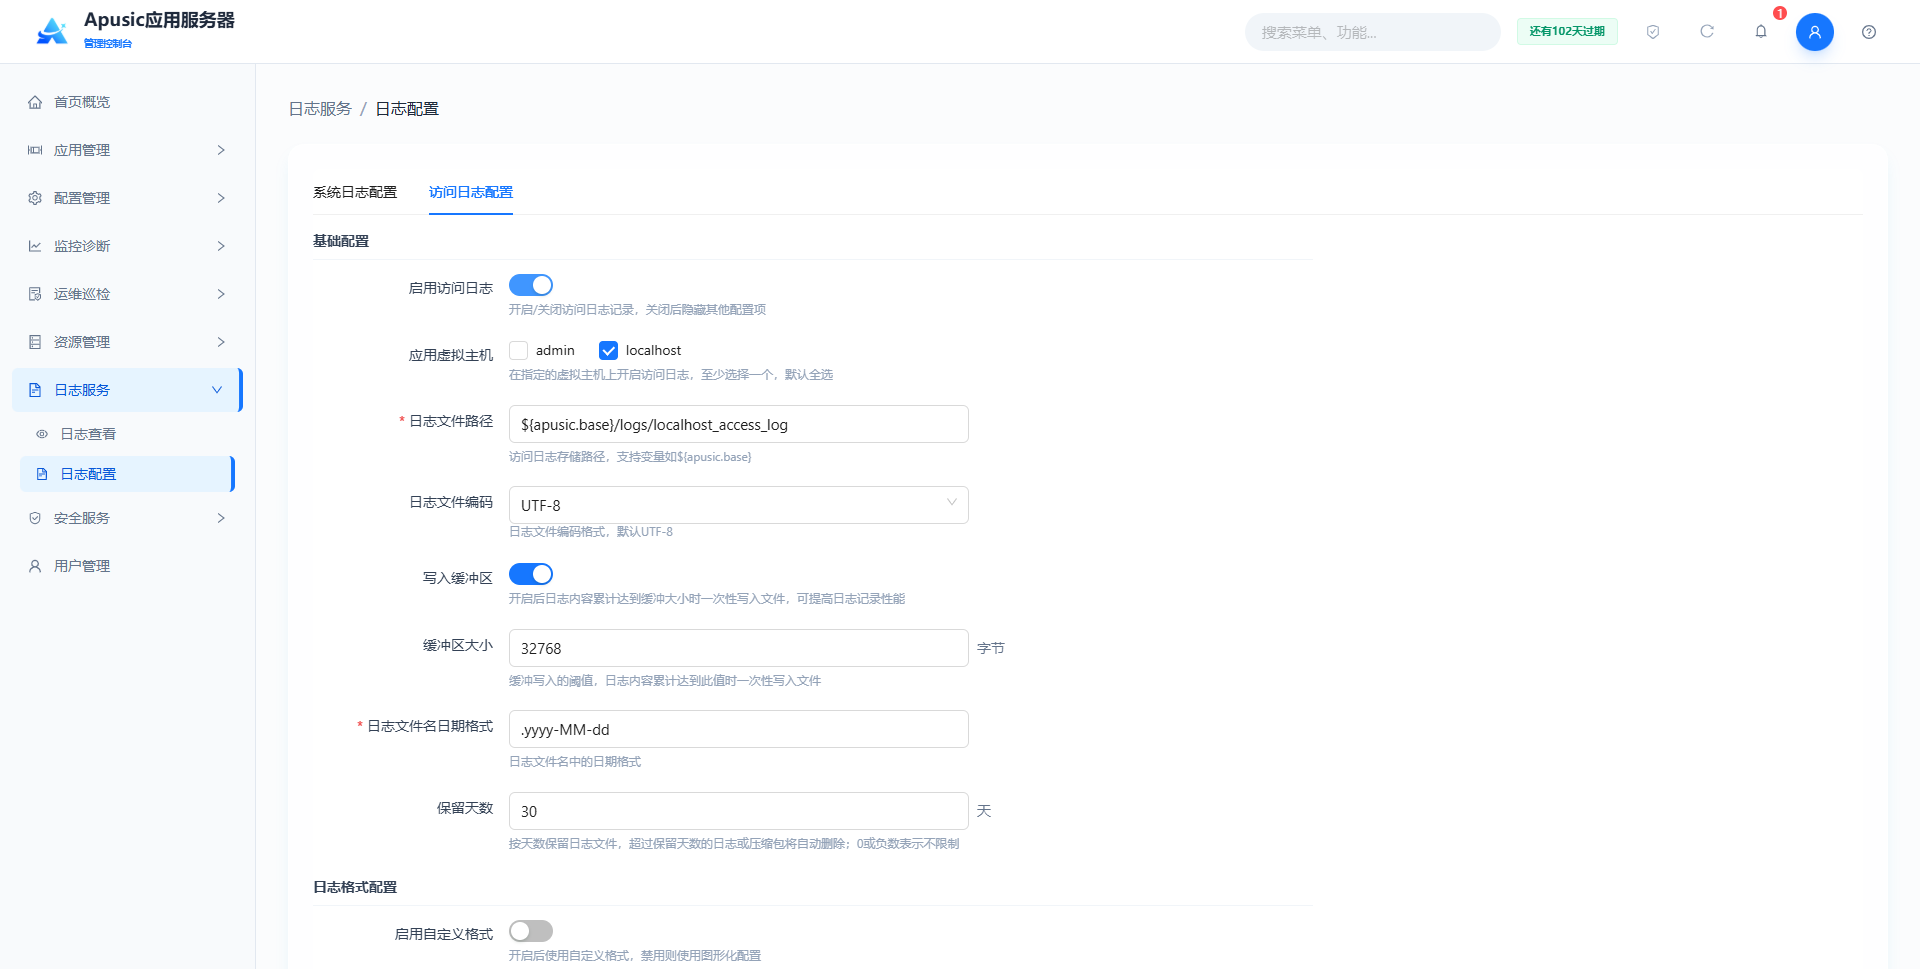Click the 用户管理 person icon
This screenshot has width=1920, height=969.
(x=35, y=566)
